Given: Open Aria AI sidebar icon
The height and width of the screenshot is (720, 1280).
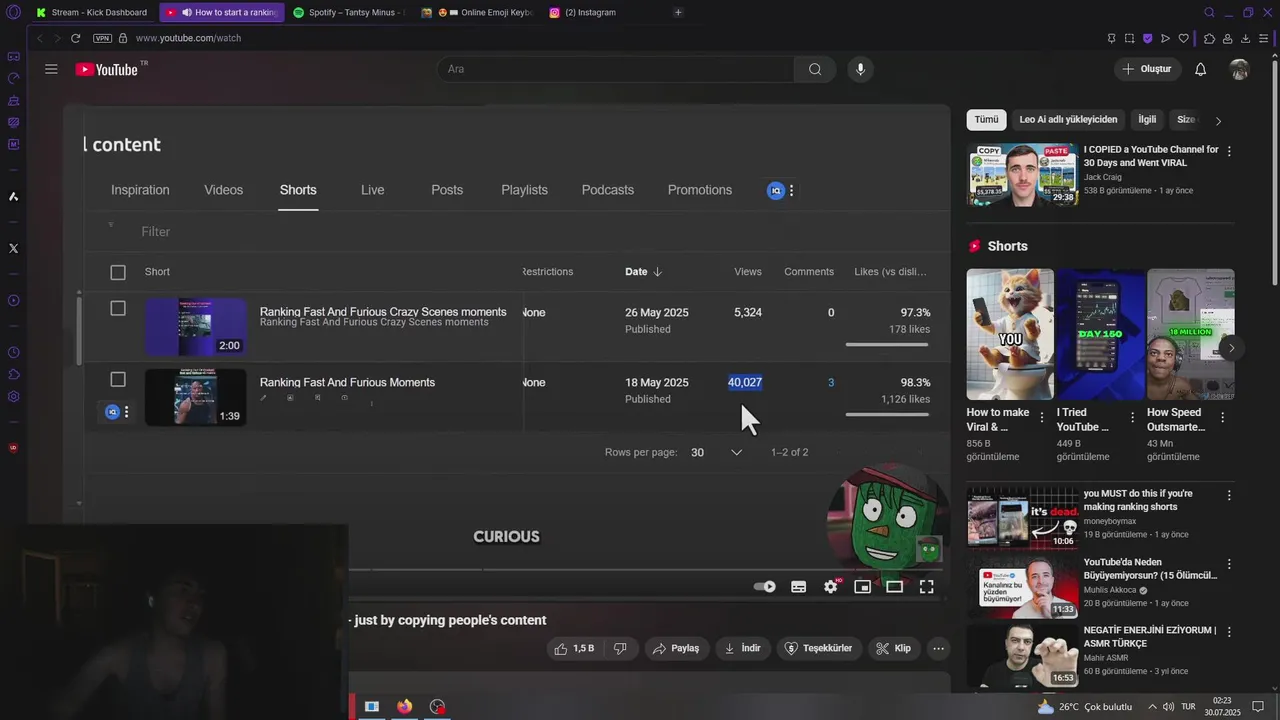Looking at the screenshot, I should pyautogui.click(x=13, y=196).
